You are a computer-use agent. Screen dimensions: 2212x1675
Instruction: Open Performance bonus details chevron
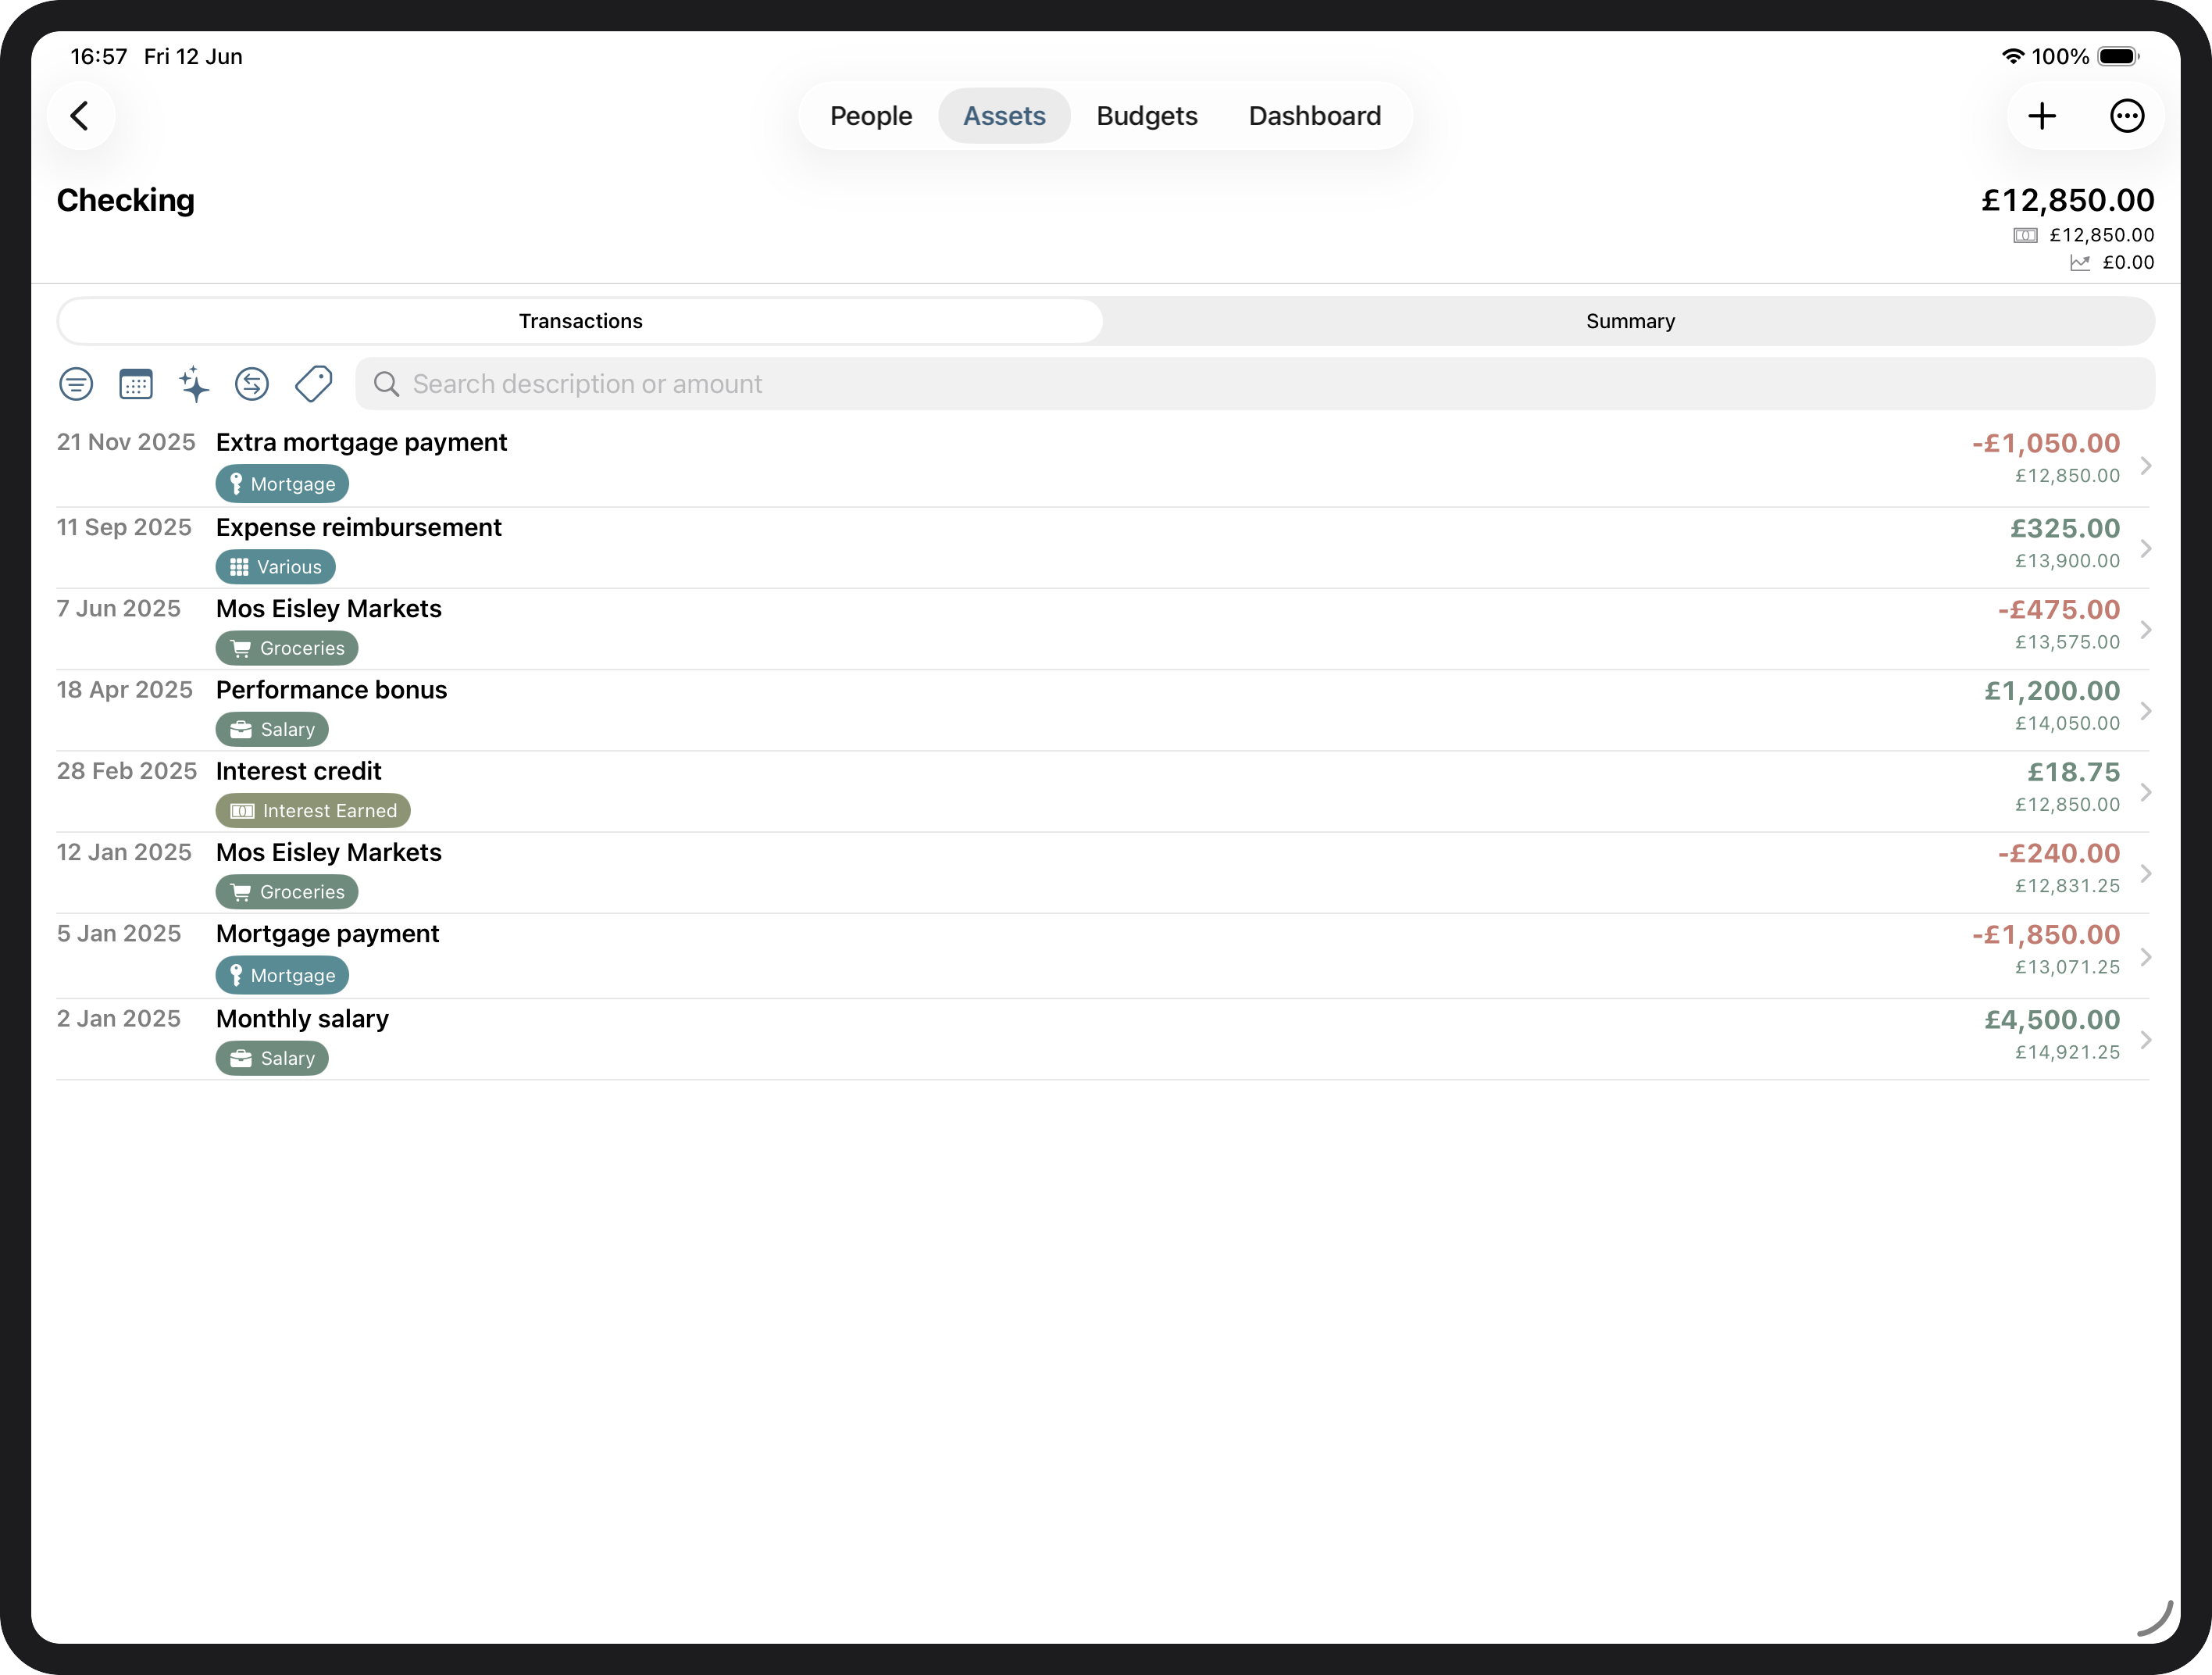pos(2145,711)
